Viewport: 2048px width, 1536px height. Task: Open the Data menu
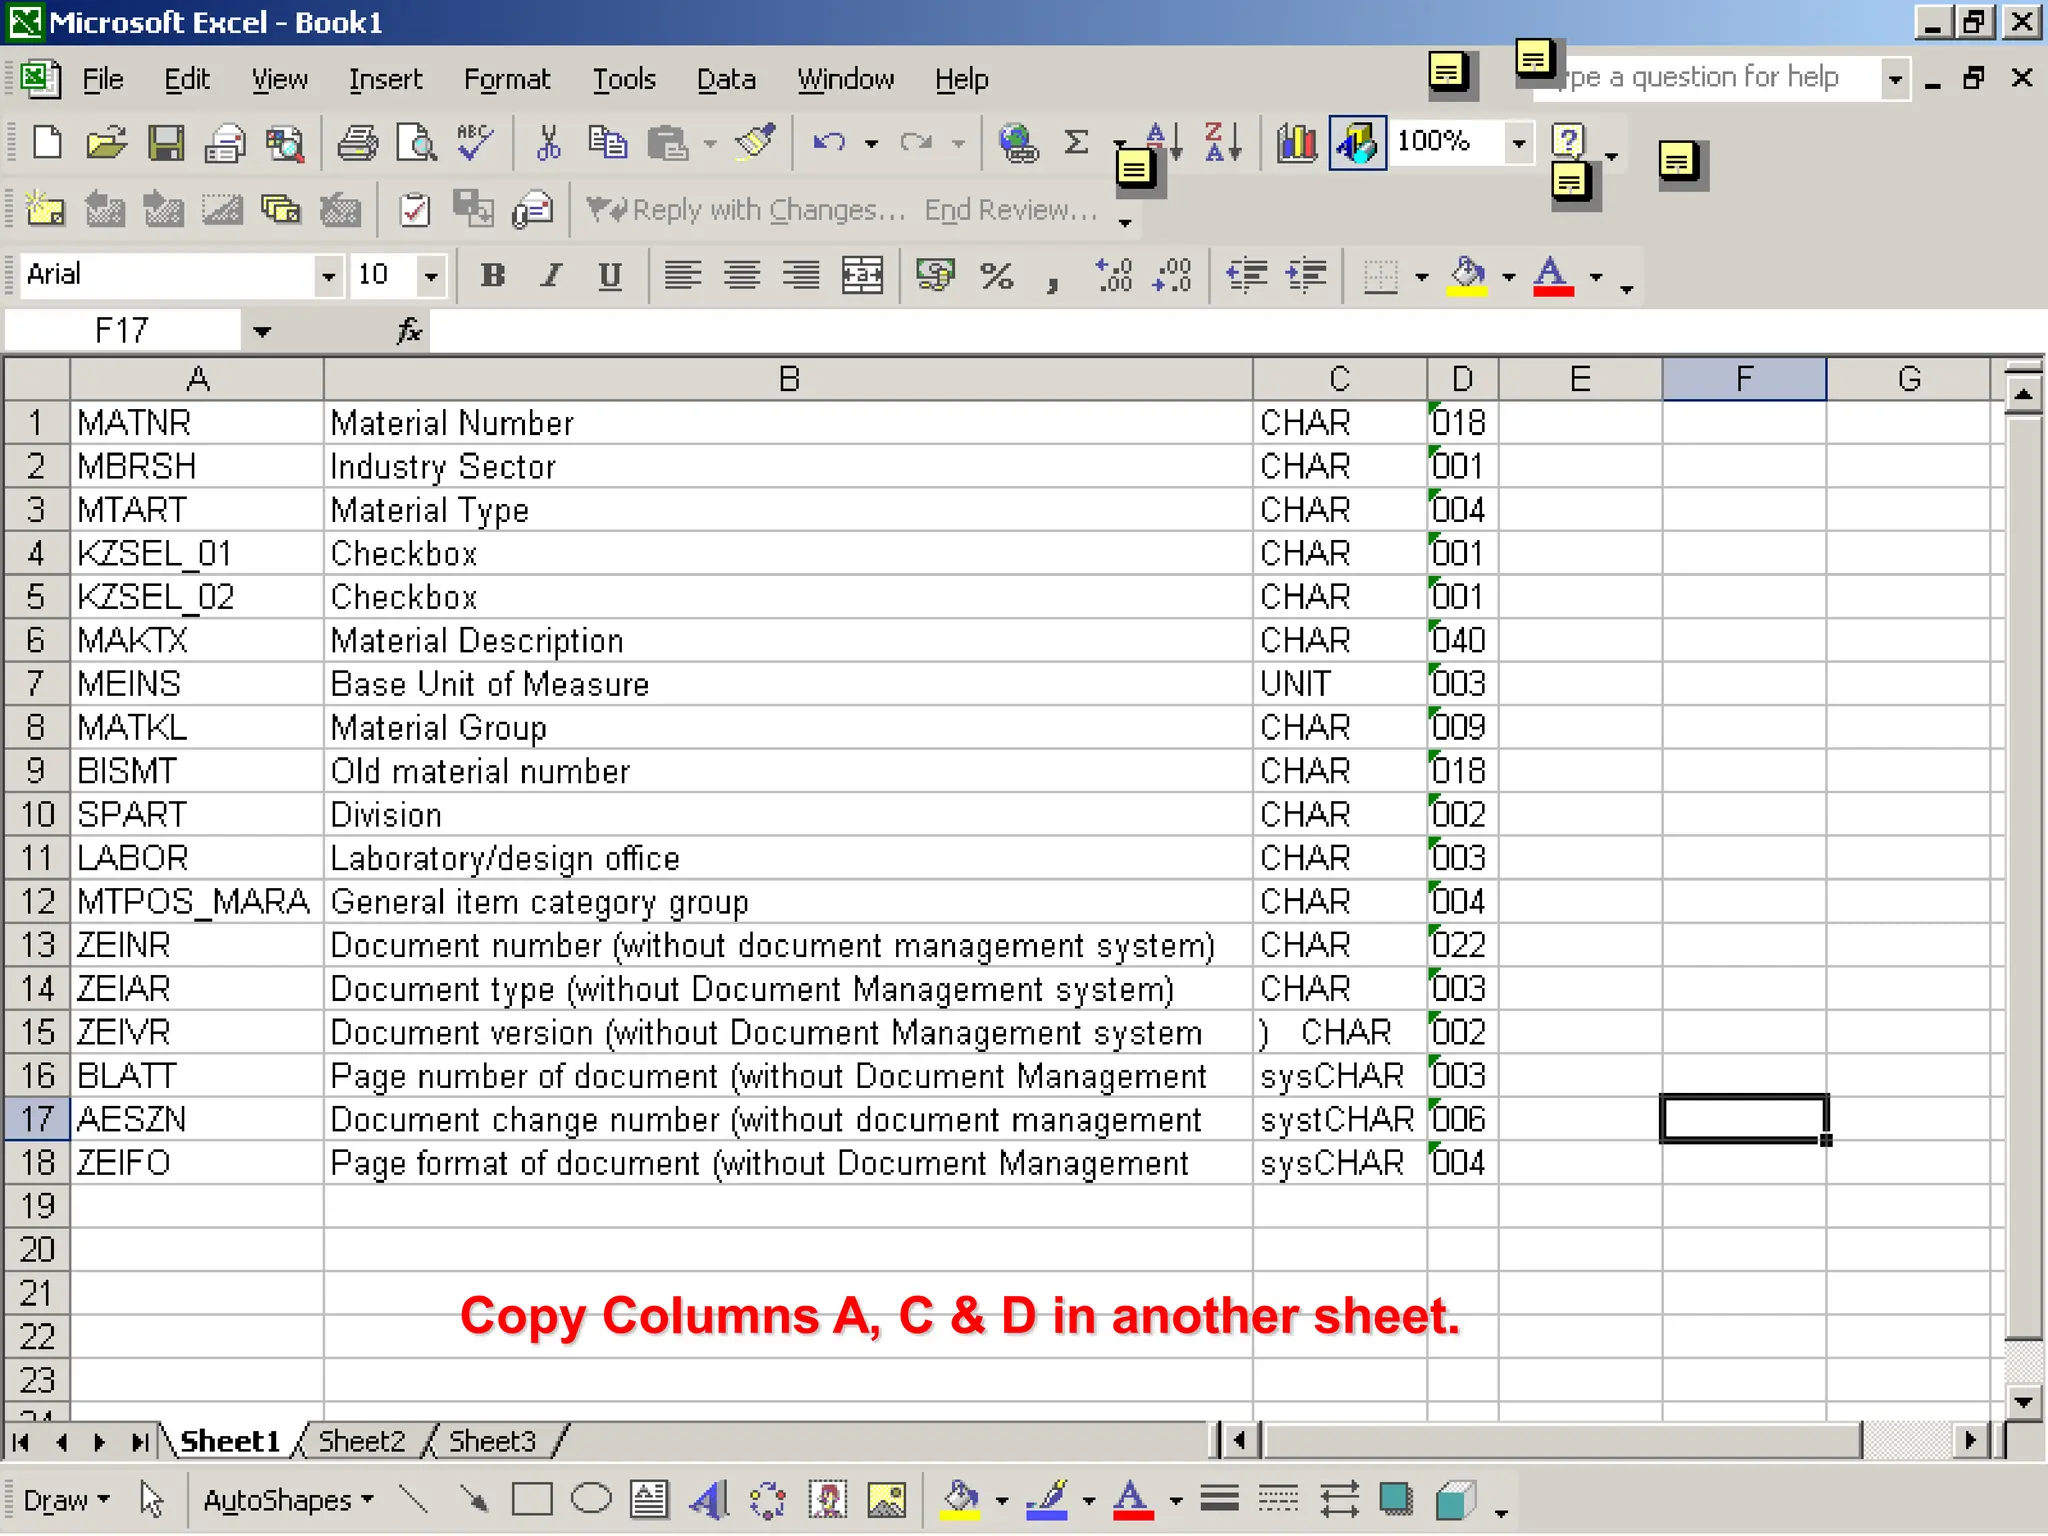pos(726,79)
